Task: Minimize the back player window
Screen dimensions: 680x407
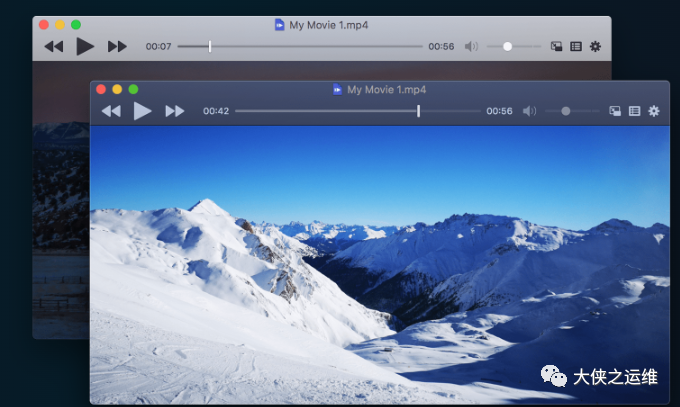Action: point(60,25)
